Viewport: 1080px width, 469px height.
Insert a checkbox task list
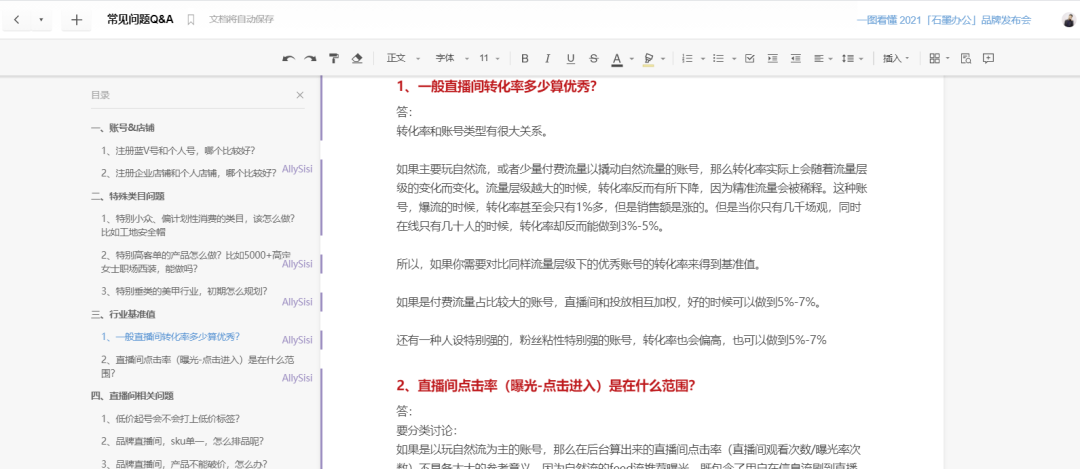click(750, 59)
